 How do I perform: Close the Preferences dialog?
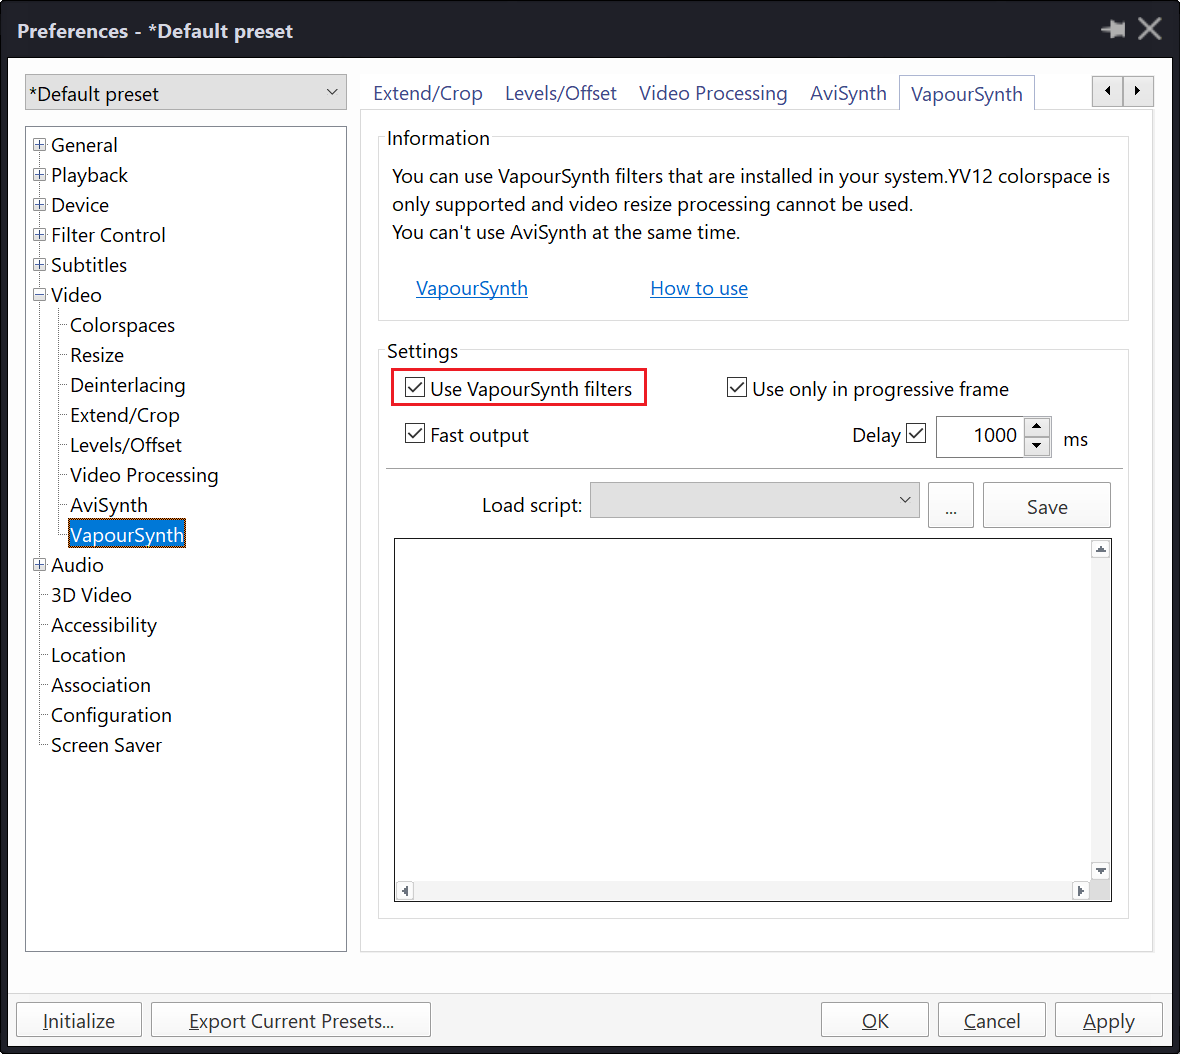tap(1149, 29)
